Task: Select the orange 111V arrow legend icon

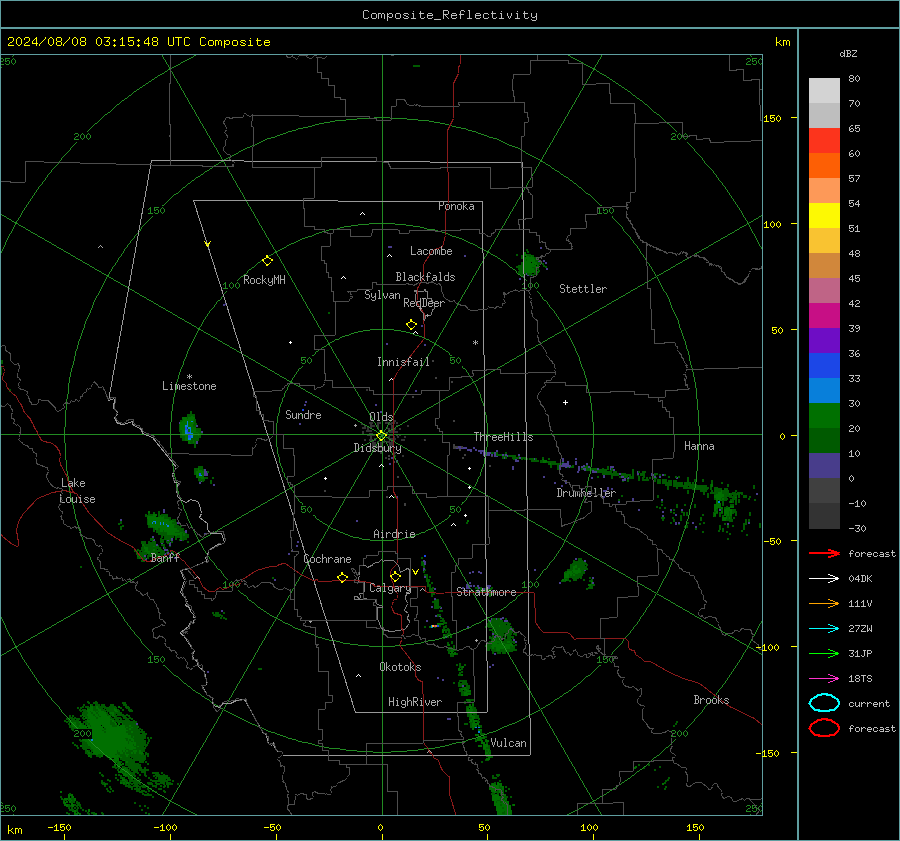Action: click(824, 603)
